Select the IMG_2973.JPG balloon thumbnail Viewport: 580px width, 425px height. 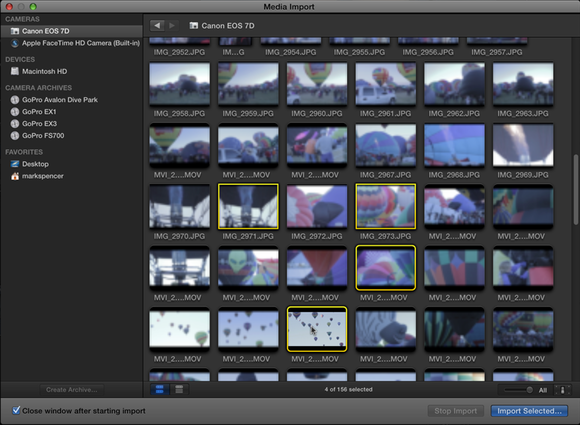click(x=385, y=206)
